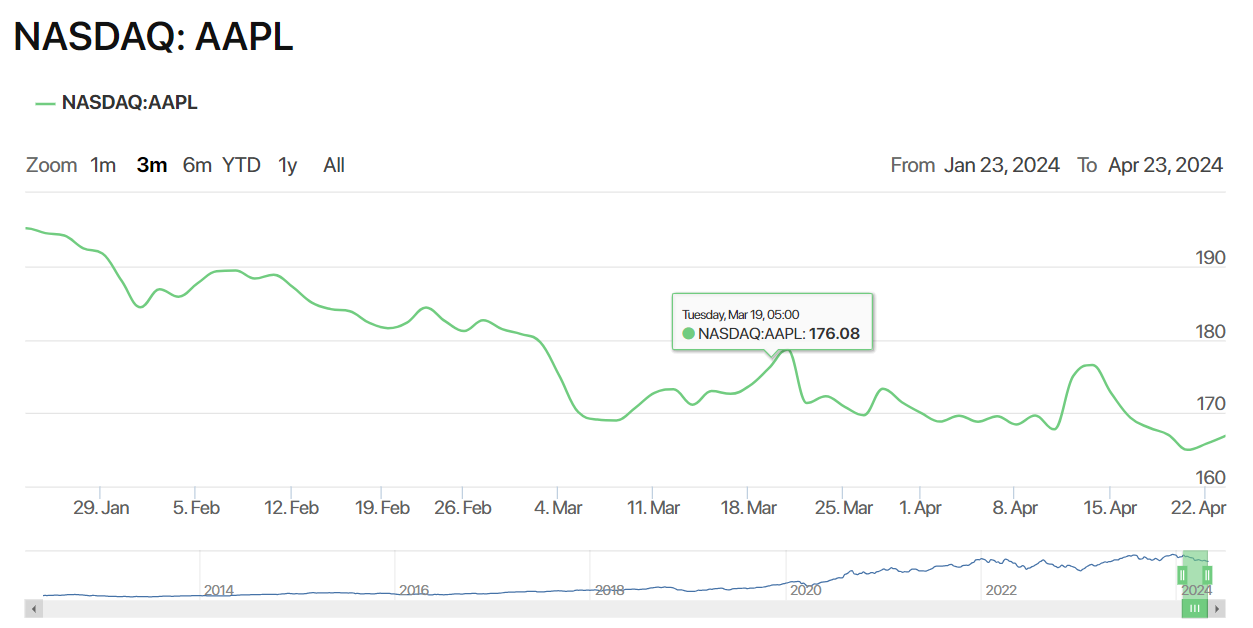Click the 18. Mar axis label
Viewport: 1253px width, 628px height.
pos(748,508)
